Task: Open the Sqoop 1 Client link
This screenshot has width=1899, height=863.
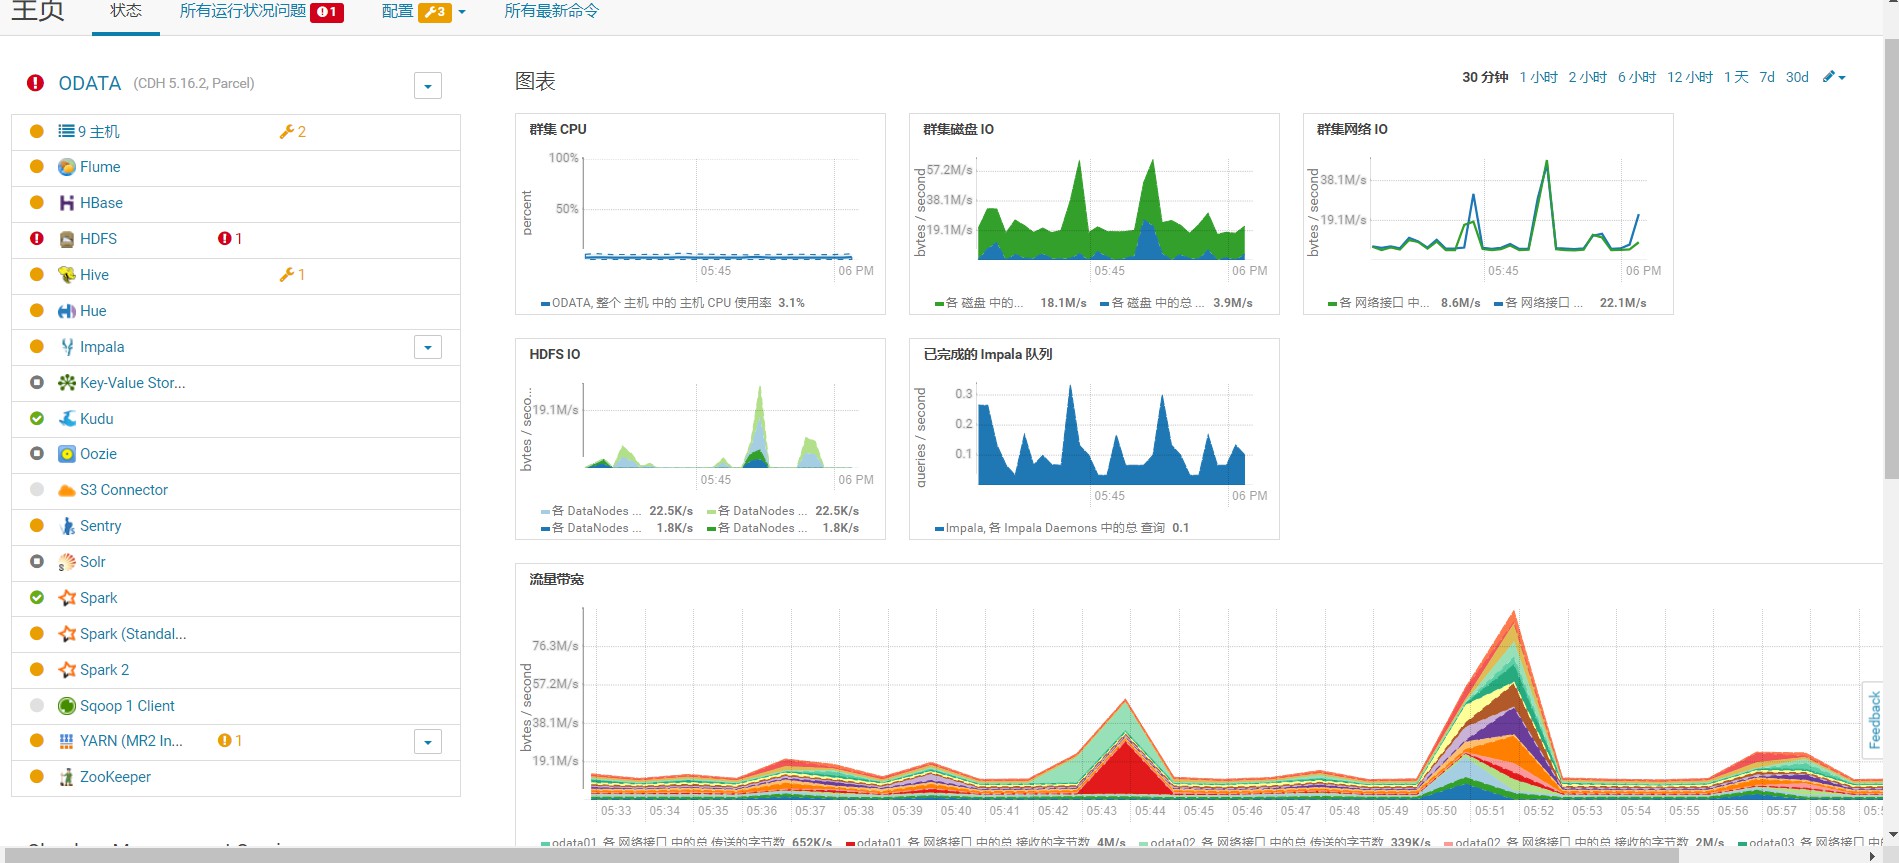Action: coord(128,706)
